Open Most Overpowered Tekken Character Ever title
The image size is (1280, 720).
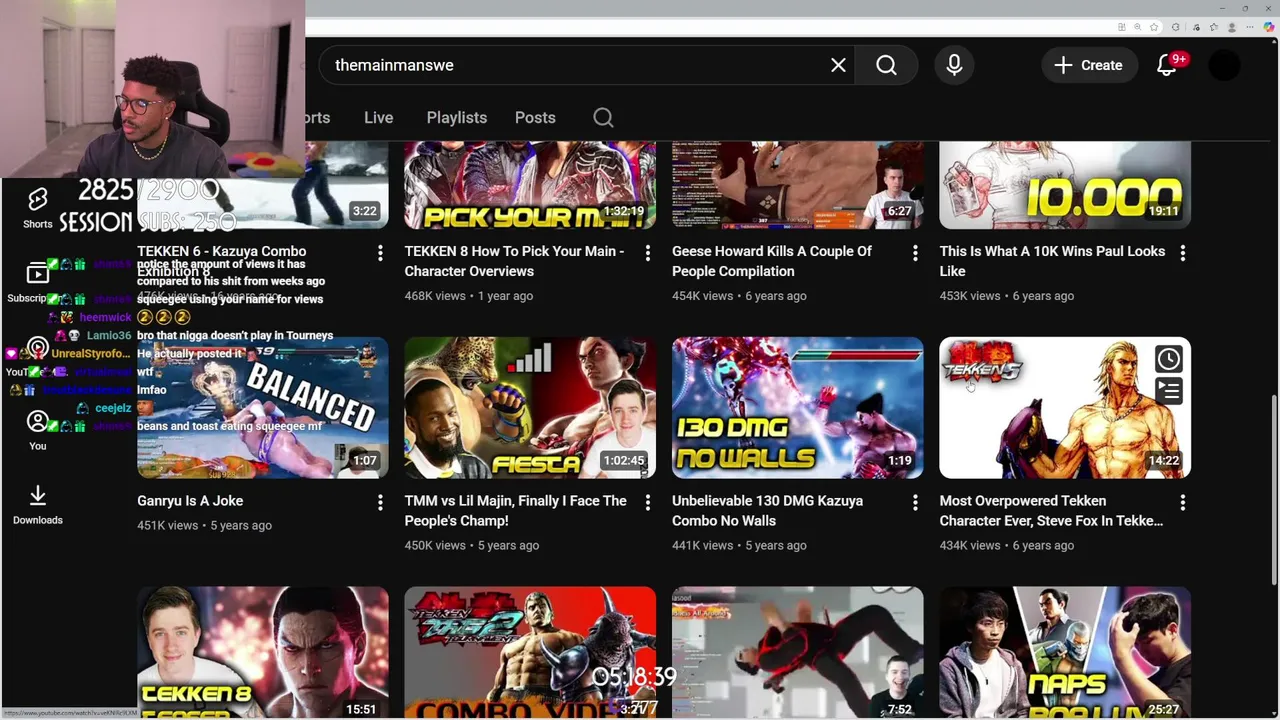tap(1051, 510)
